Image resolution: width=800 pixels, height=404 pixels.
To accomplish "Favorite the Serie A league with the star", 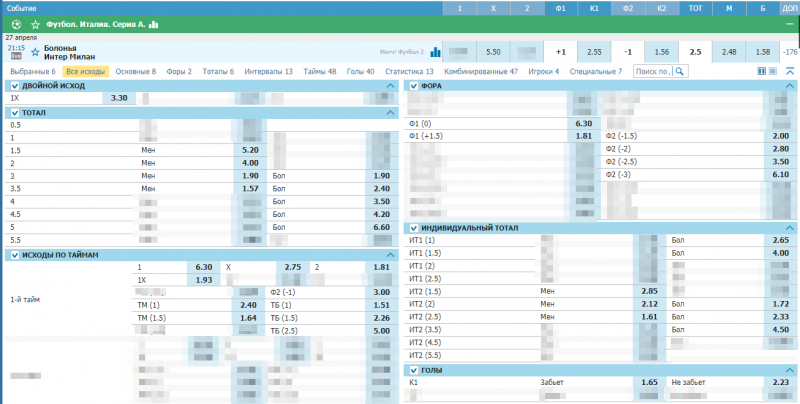I will tap(35, 23).
